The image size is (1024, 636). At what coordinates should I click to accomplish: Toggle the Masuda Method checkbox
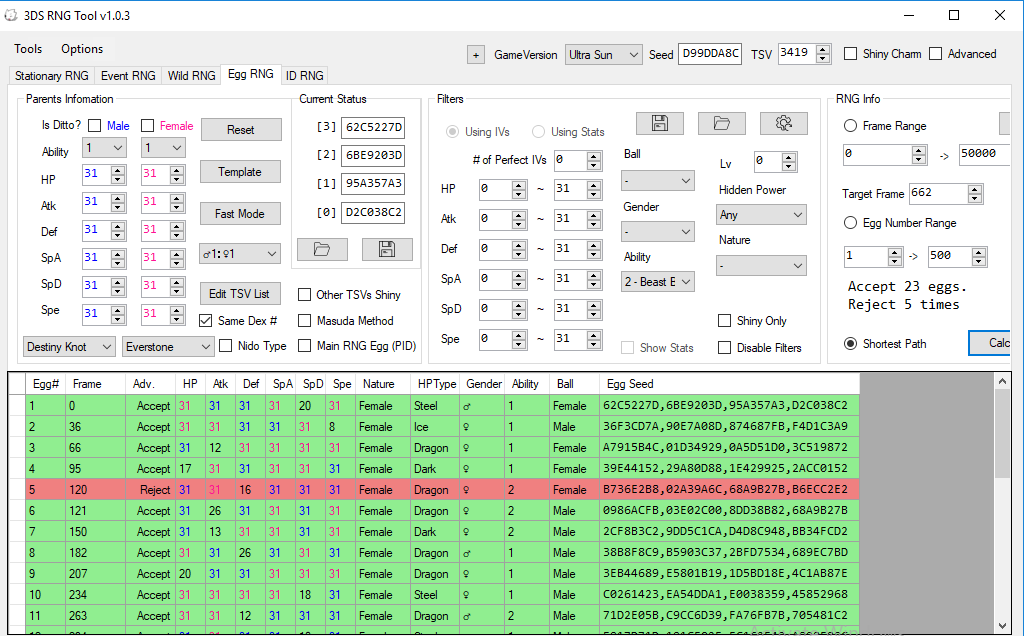[305, 321]
